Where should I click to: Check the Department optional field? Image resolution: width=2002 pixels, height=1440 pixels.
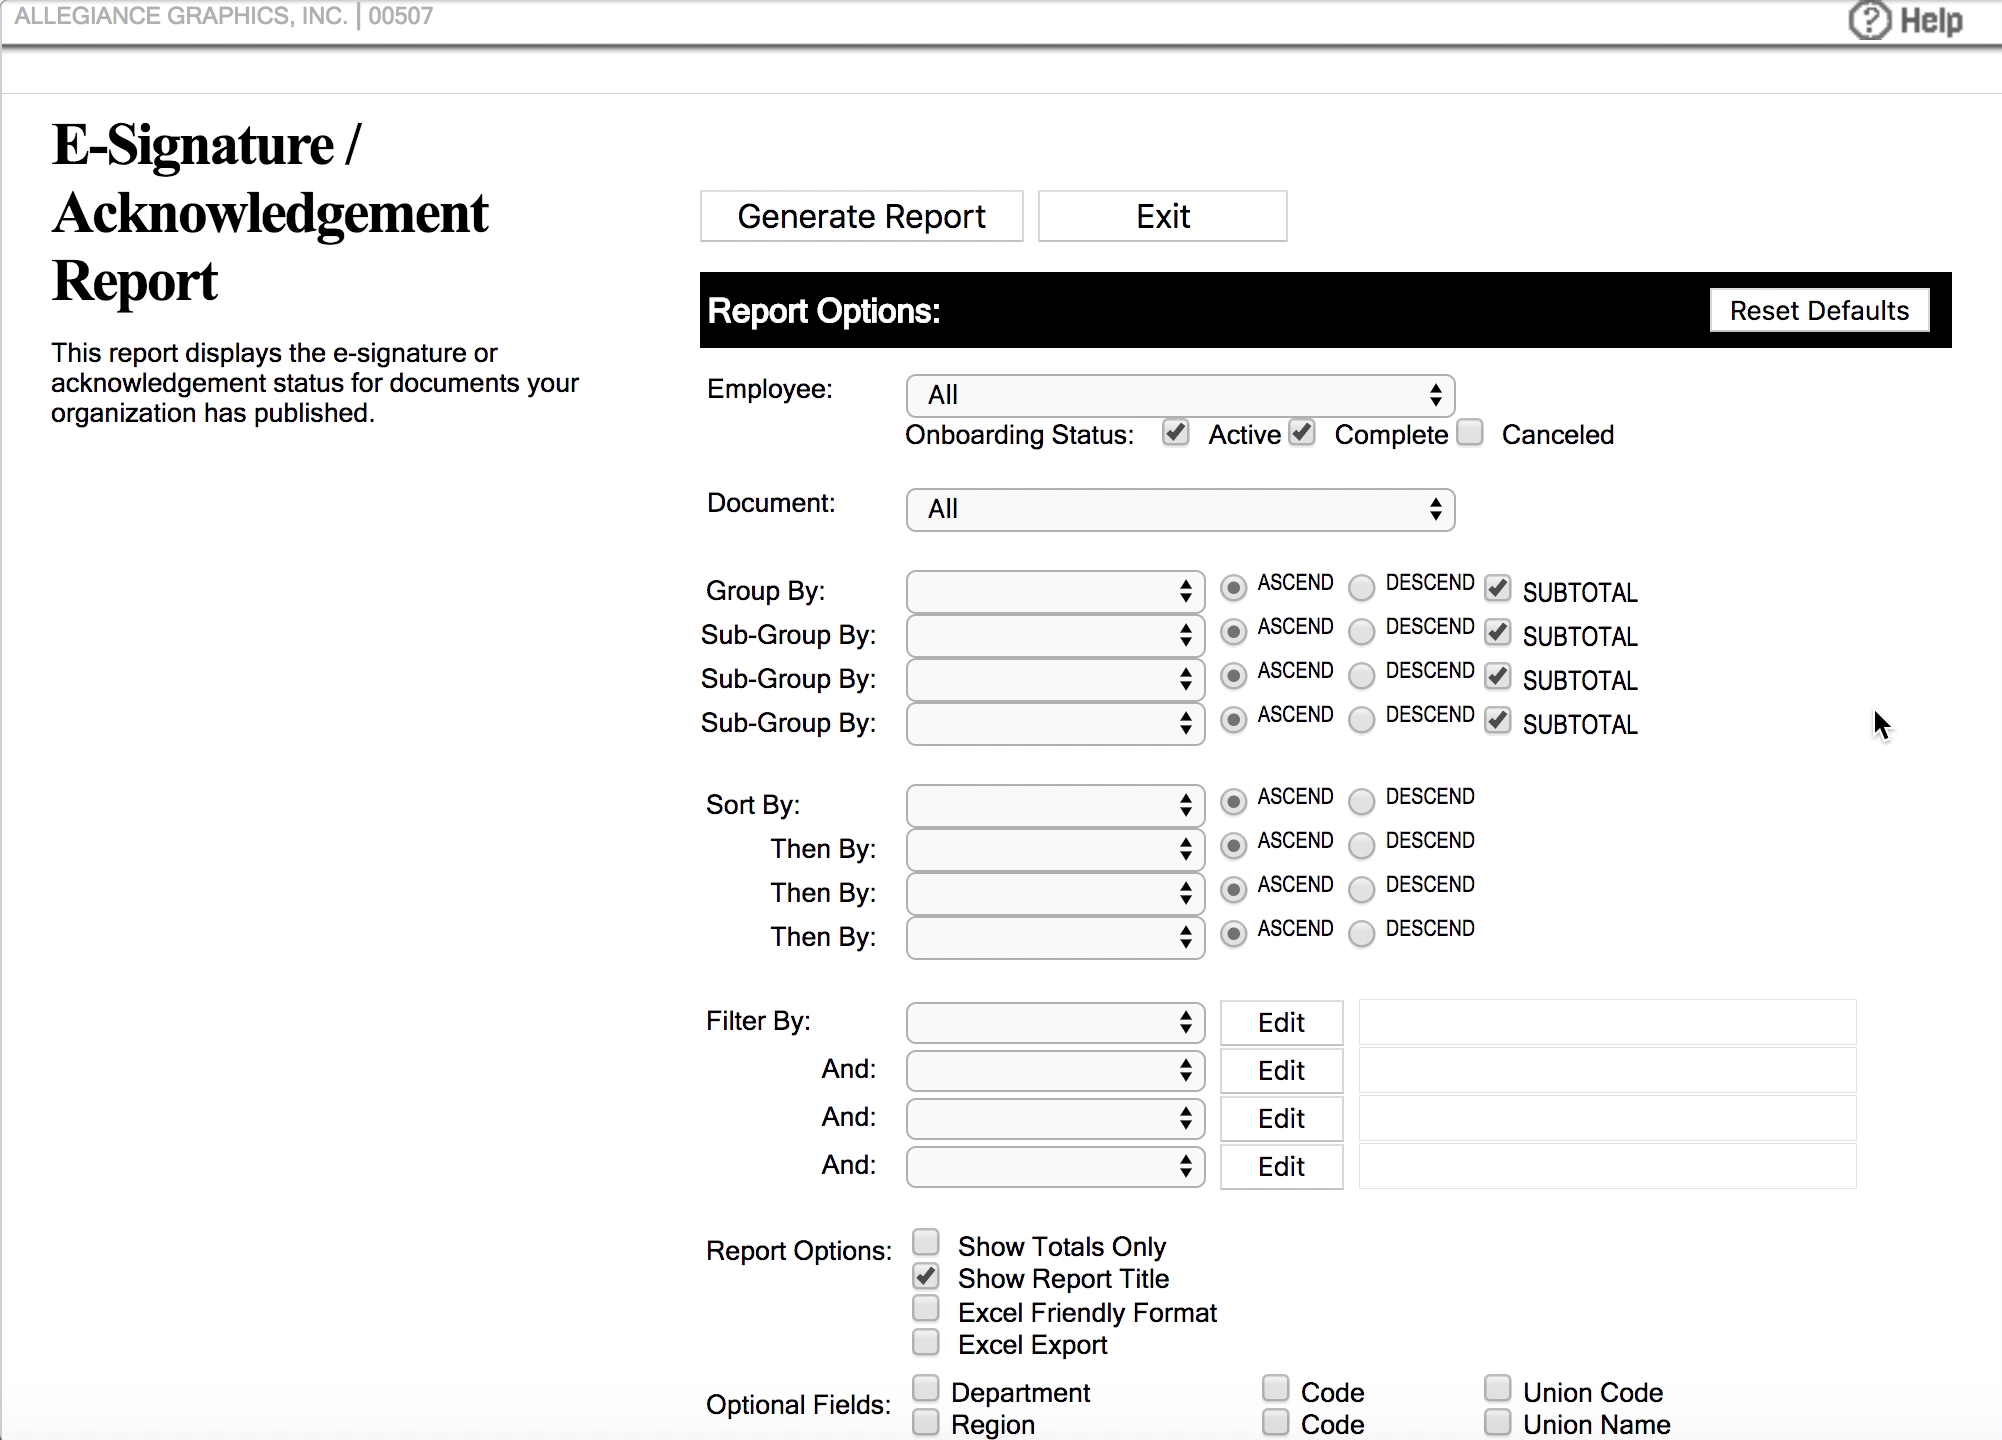click(x=925, y=1388)
